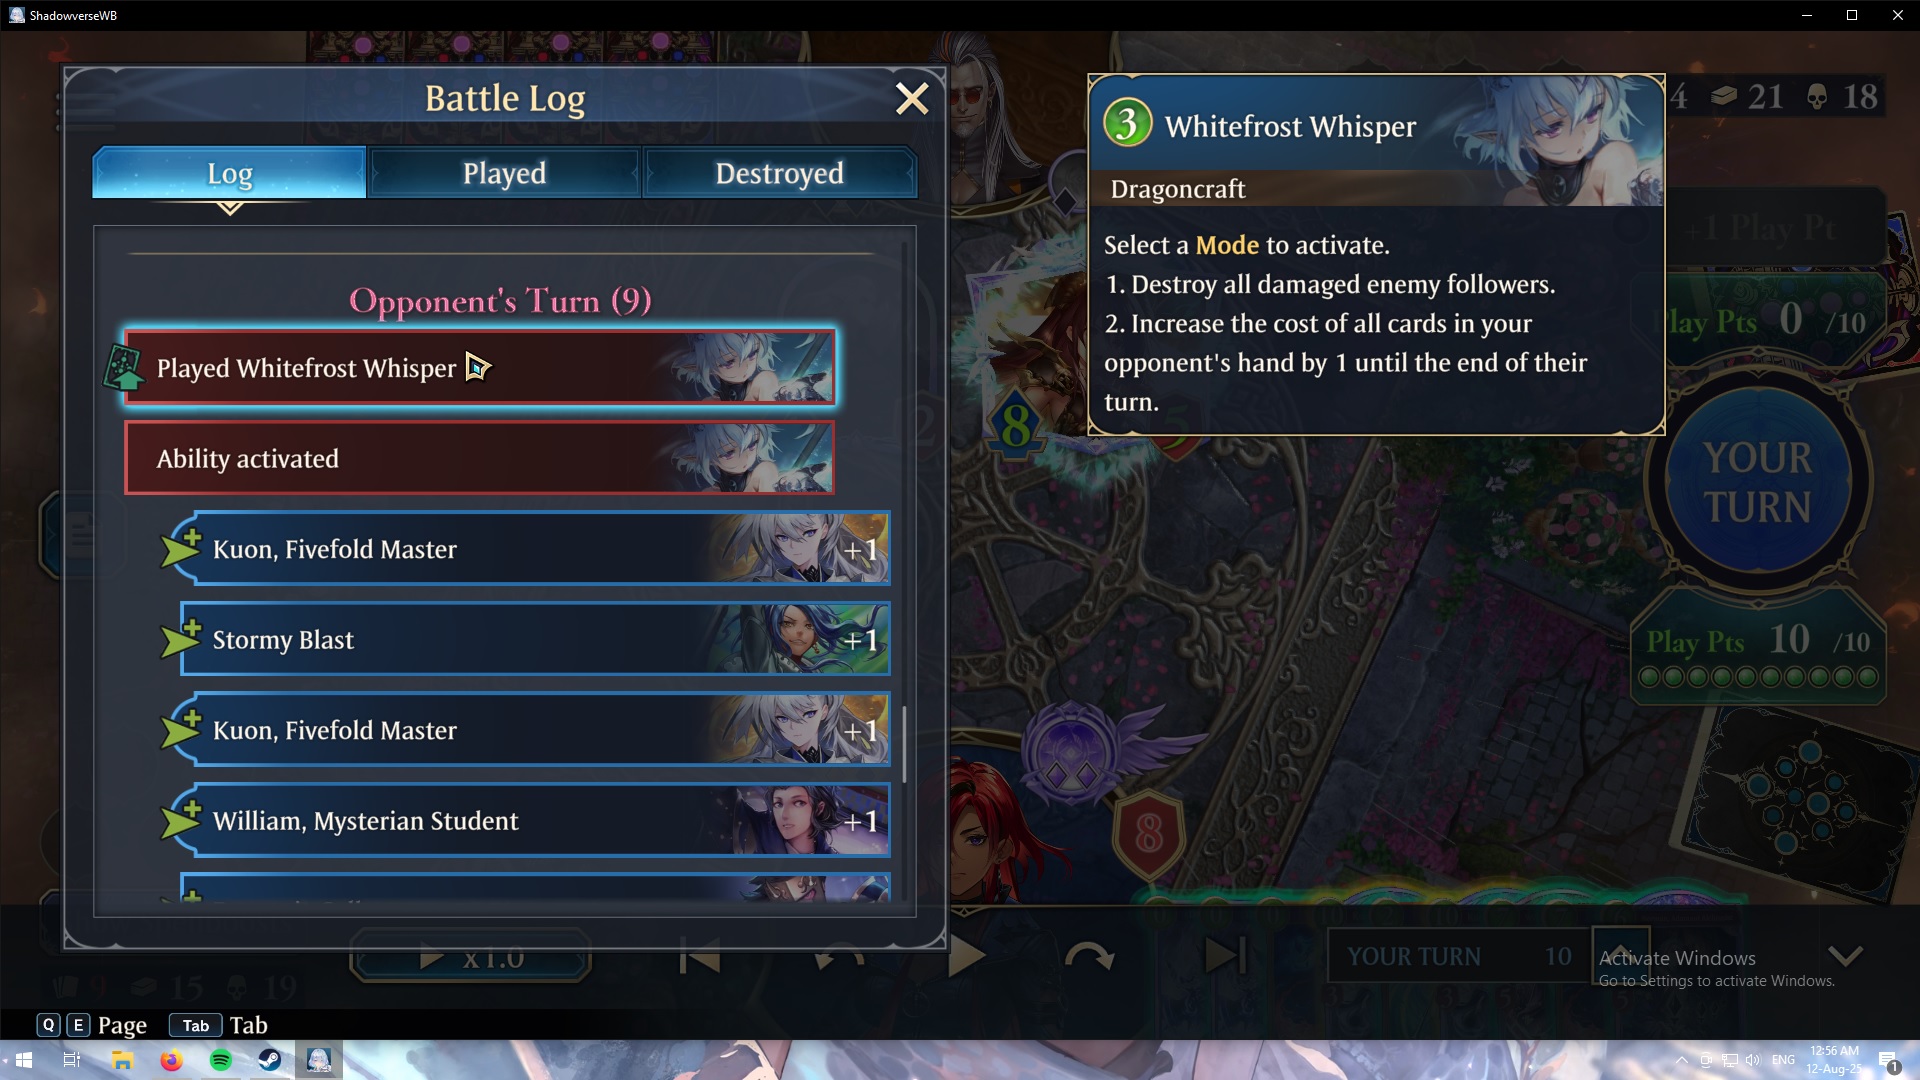The width and height of the screenshot is (1920, 1080).
Task: Click the skip-to-previous-turn replay icon
Action: (699, 957)
